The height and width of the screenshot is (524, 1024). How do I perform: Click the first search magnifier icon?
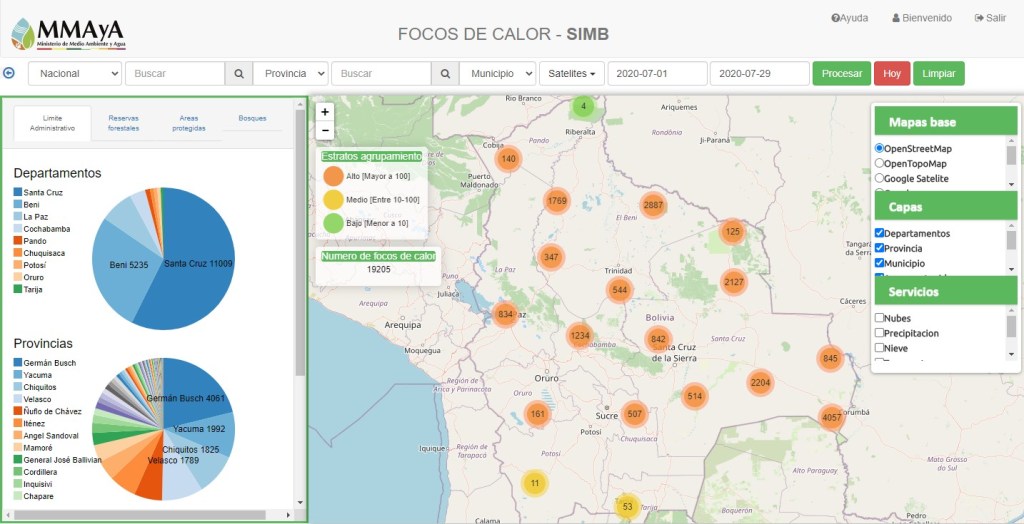pos(239,74)
